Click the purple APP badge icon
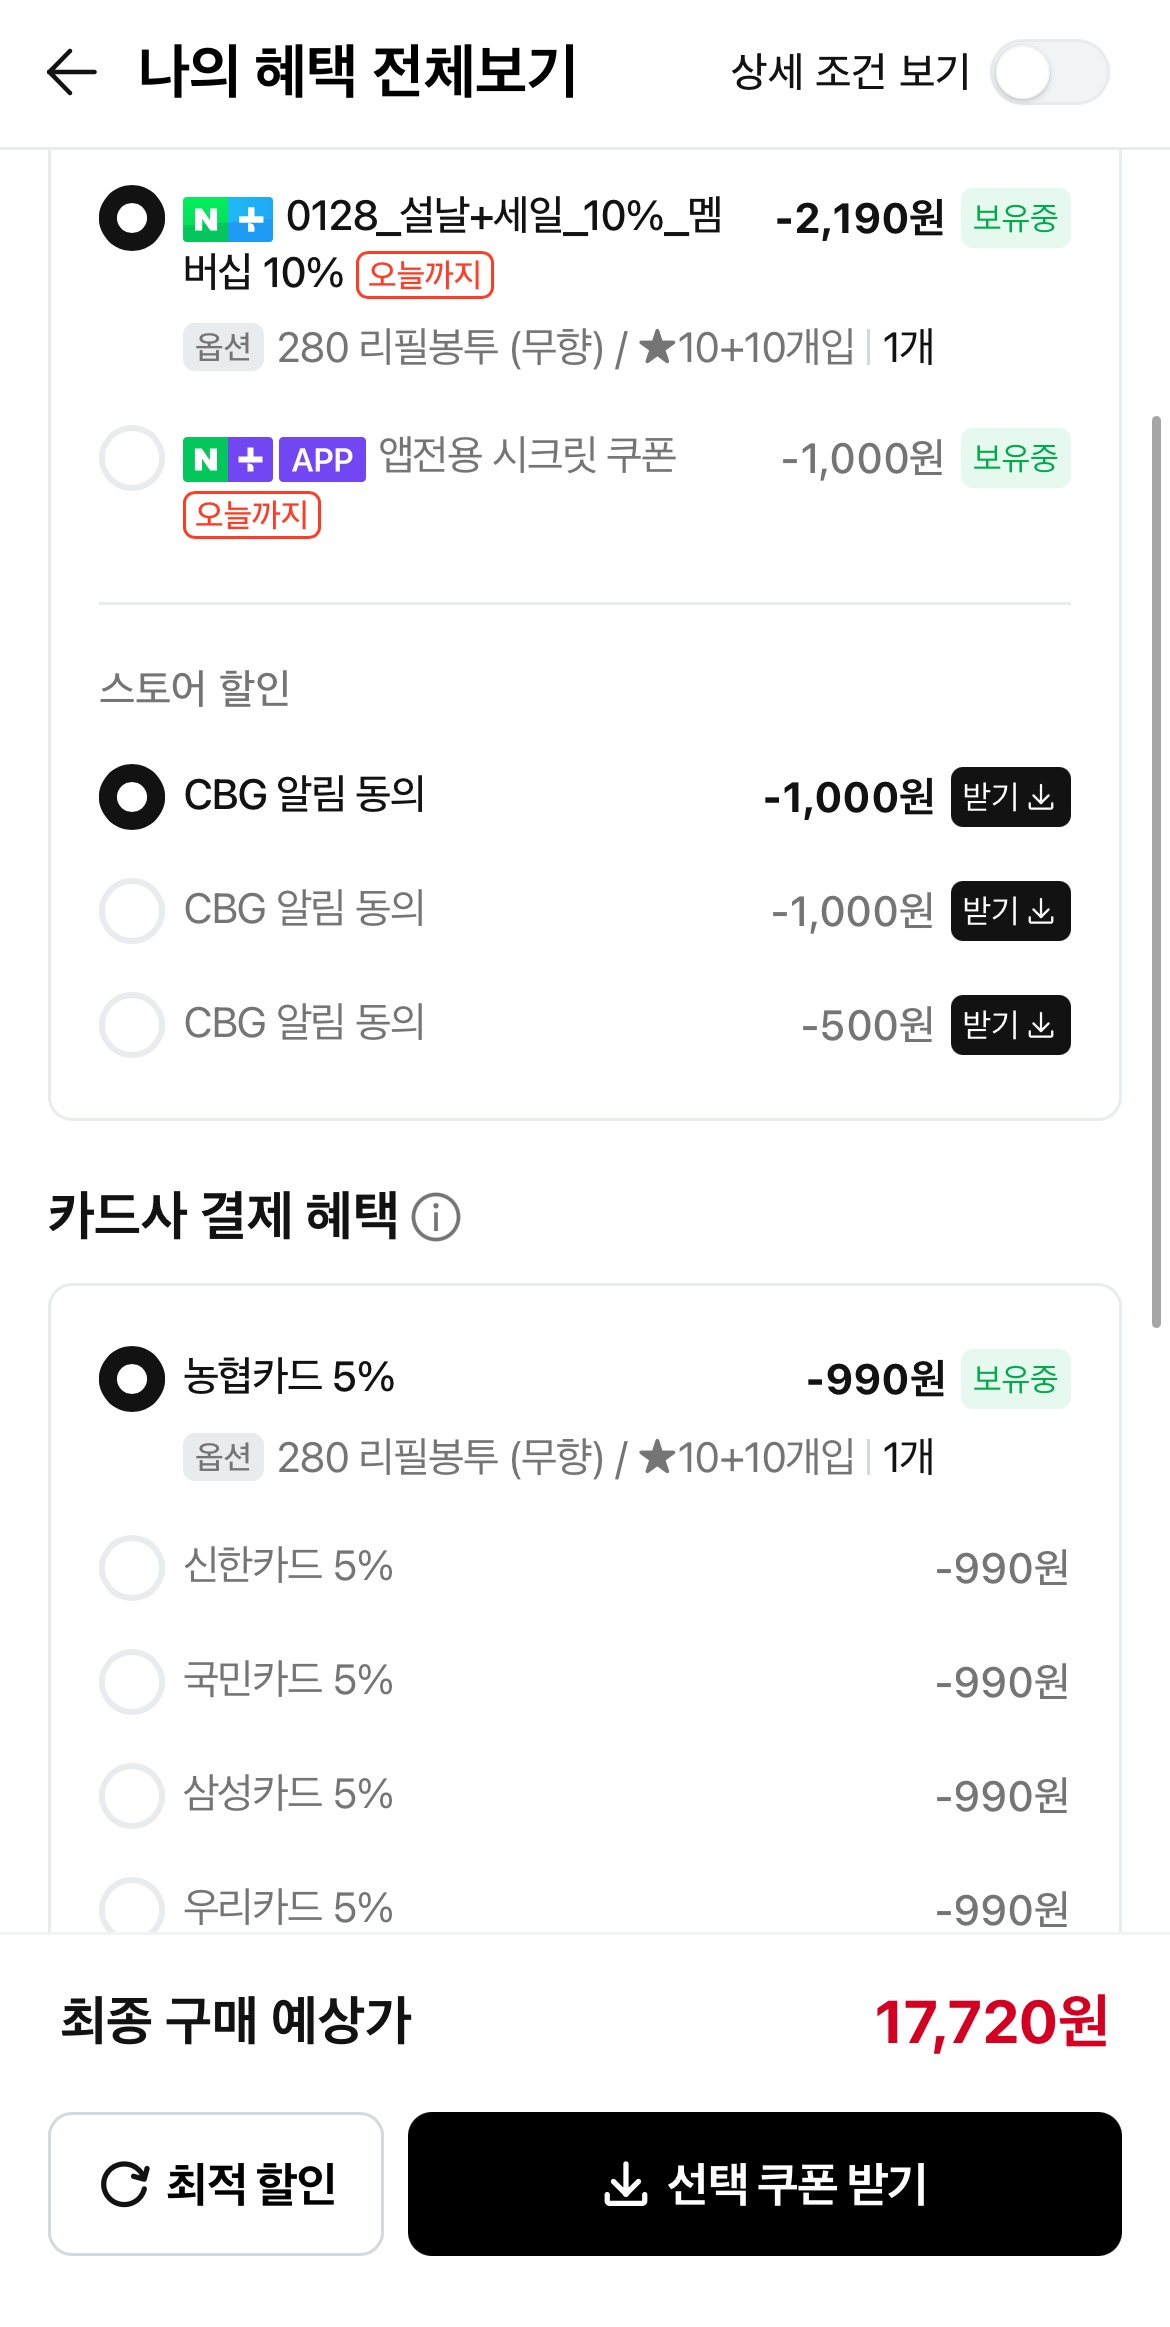This screenshot has width=1170, height=2327. tap(322, 459)
